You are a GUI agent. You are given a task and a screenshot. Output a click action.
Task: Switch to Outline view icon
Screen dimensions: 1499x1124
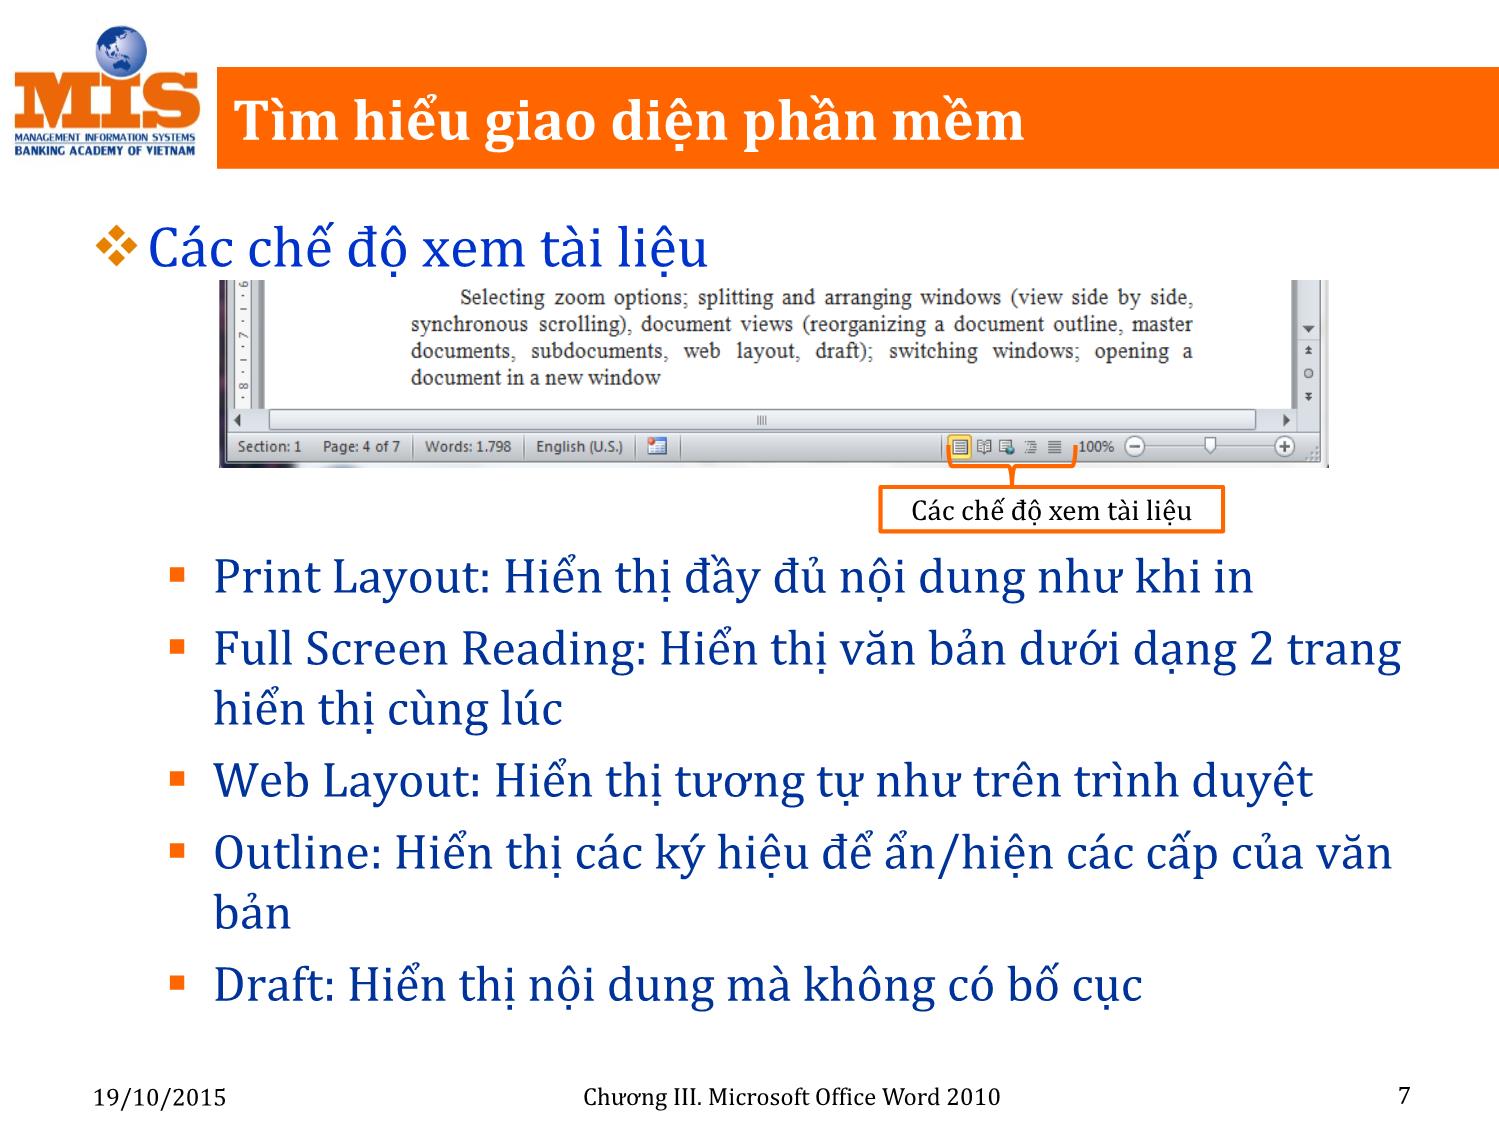click(1030, 447)
